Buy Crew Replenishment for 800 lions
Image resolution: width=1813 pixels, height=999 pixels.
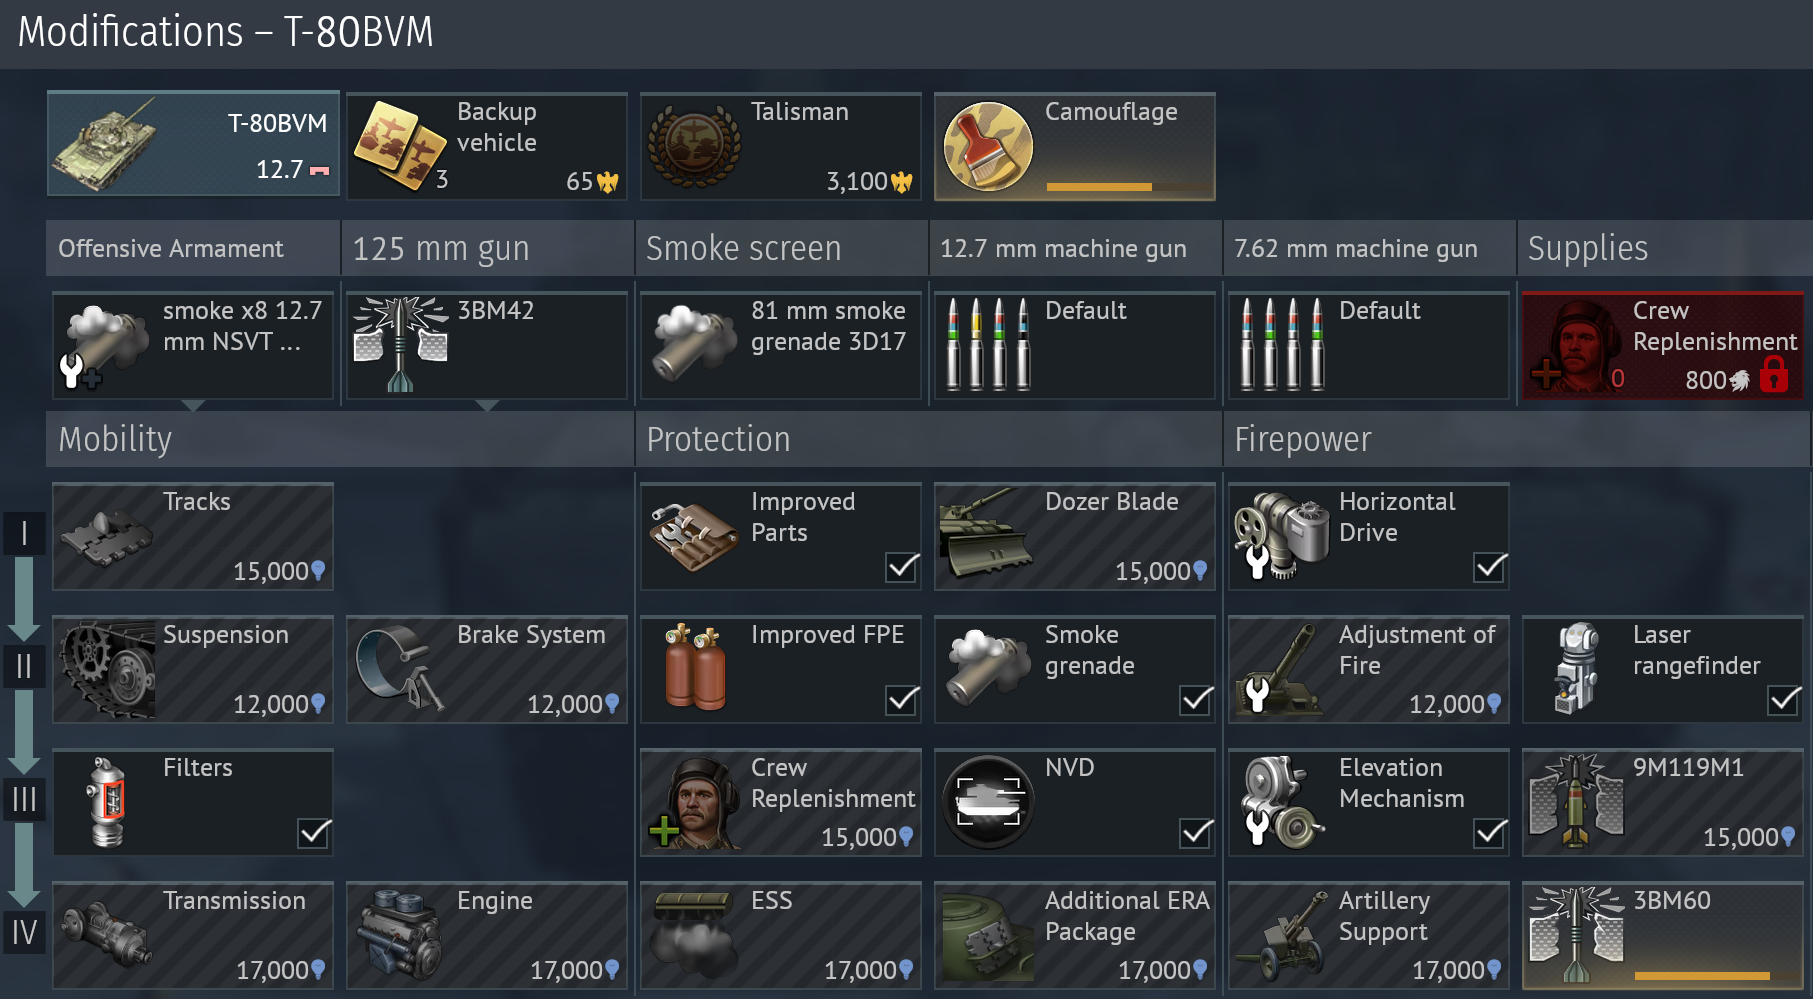pyautogui.click(x=1662, y=345)
